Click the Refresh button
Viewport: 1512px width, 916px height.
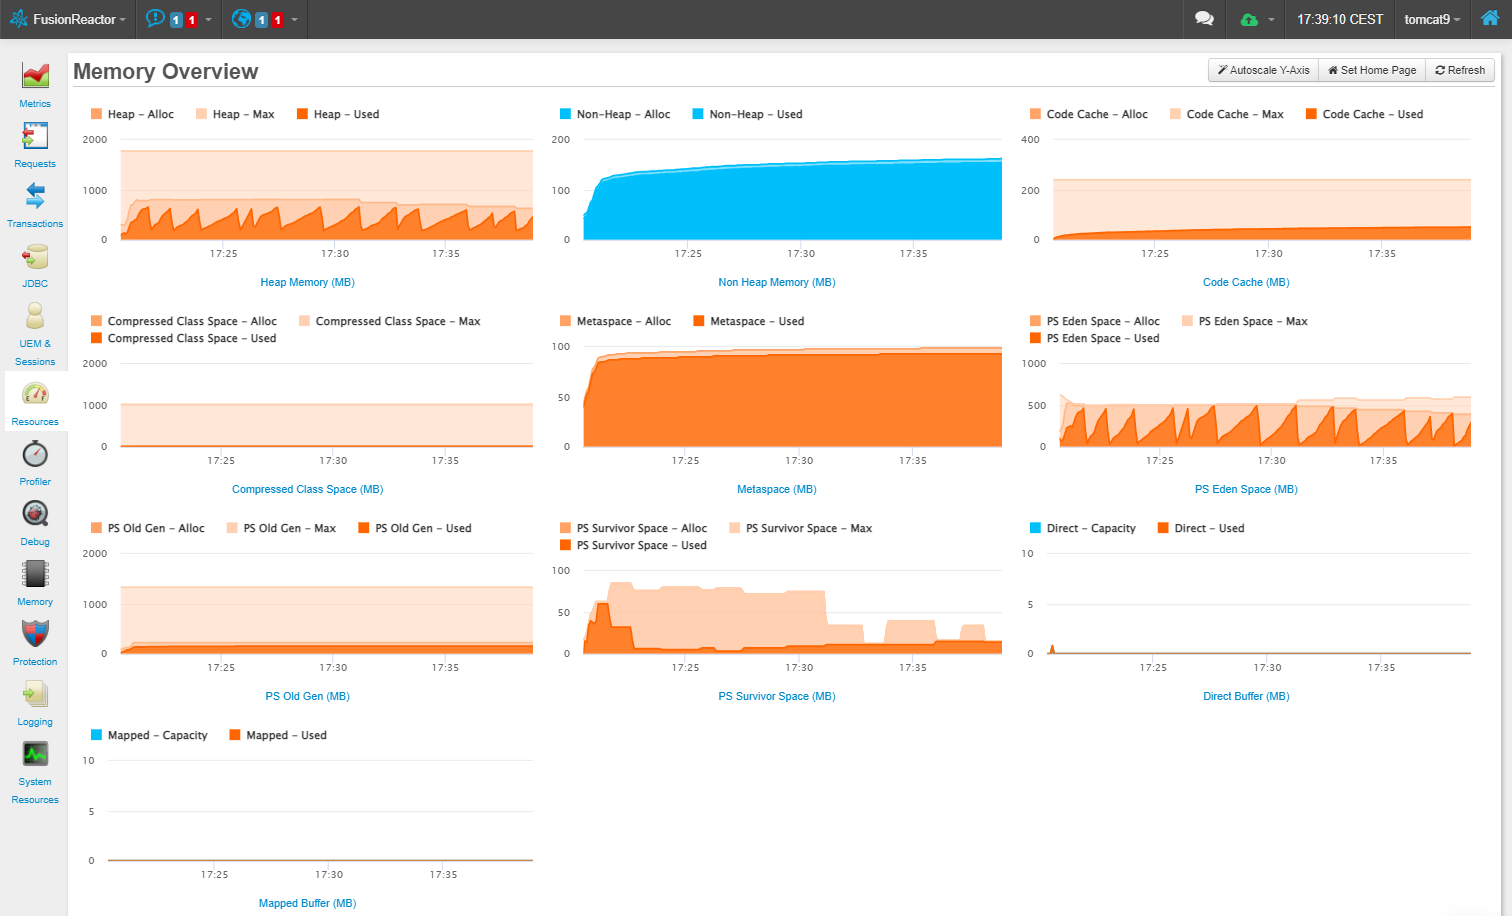pos(1460,70)
